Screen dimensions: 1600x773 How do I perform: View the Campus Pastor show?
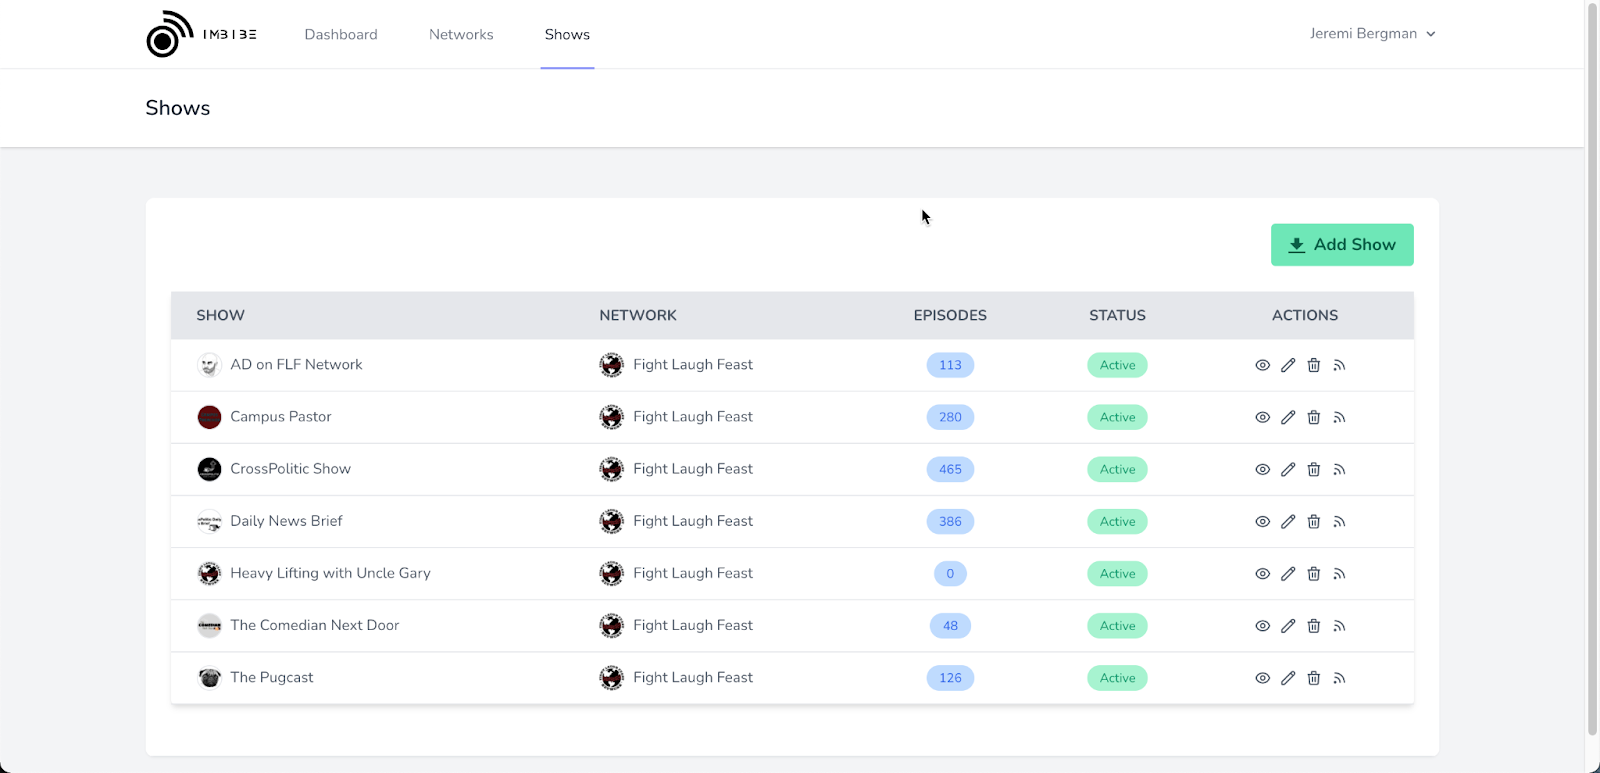click(x=1263, y=417)
